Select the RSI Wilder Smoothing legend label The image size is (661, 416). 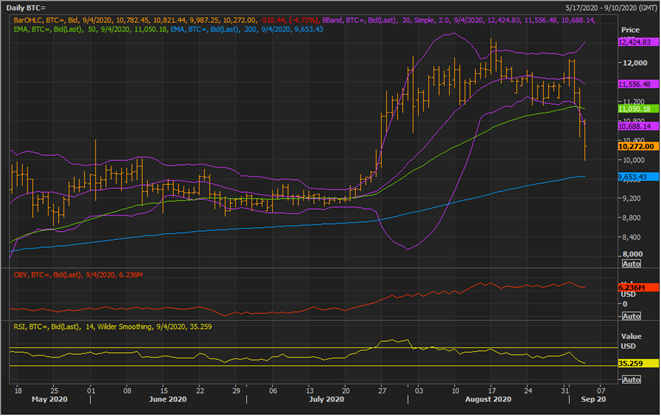point(113,327)
